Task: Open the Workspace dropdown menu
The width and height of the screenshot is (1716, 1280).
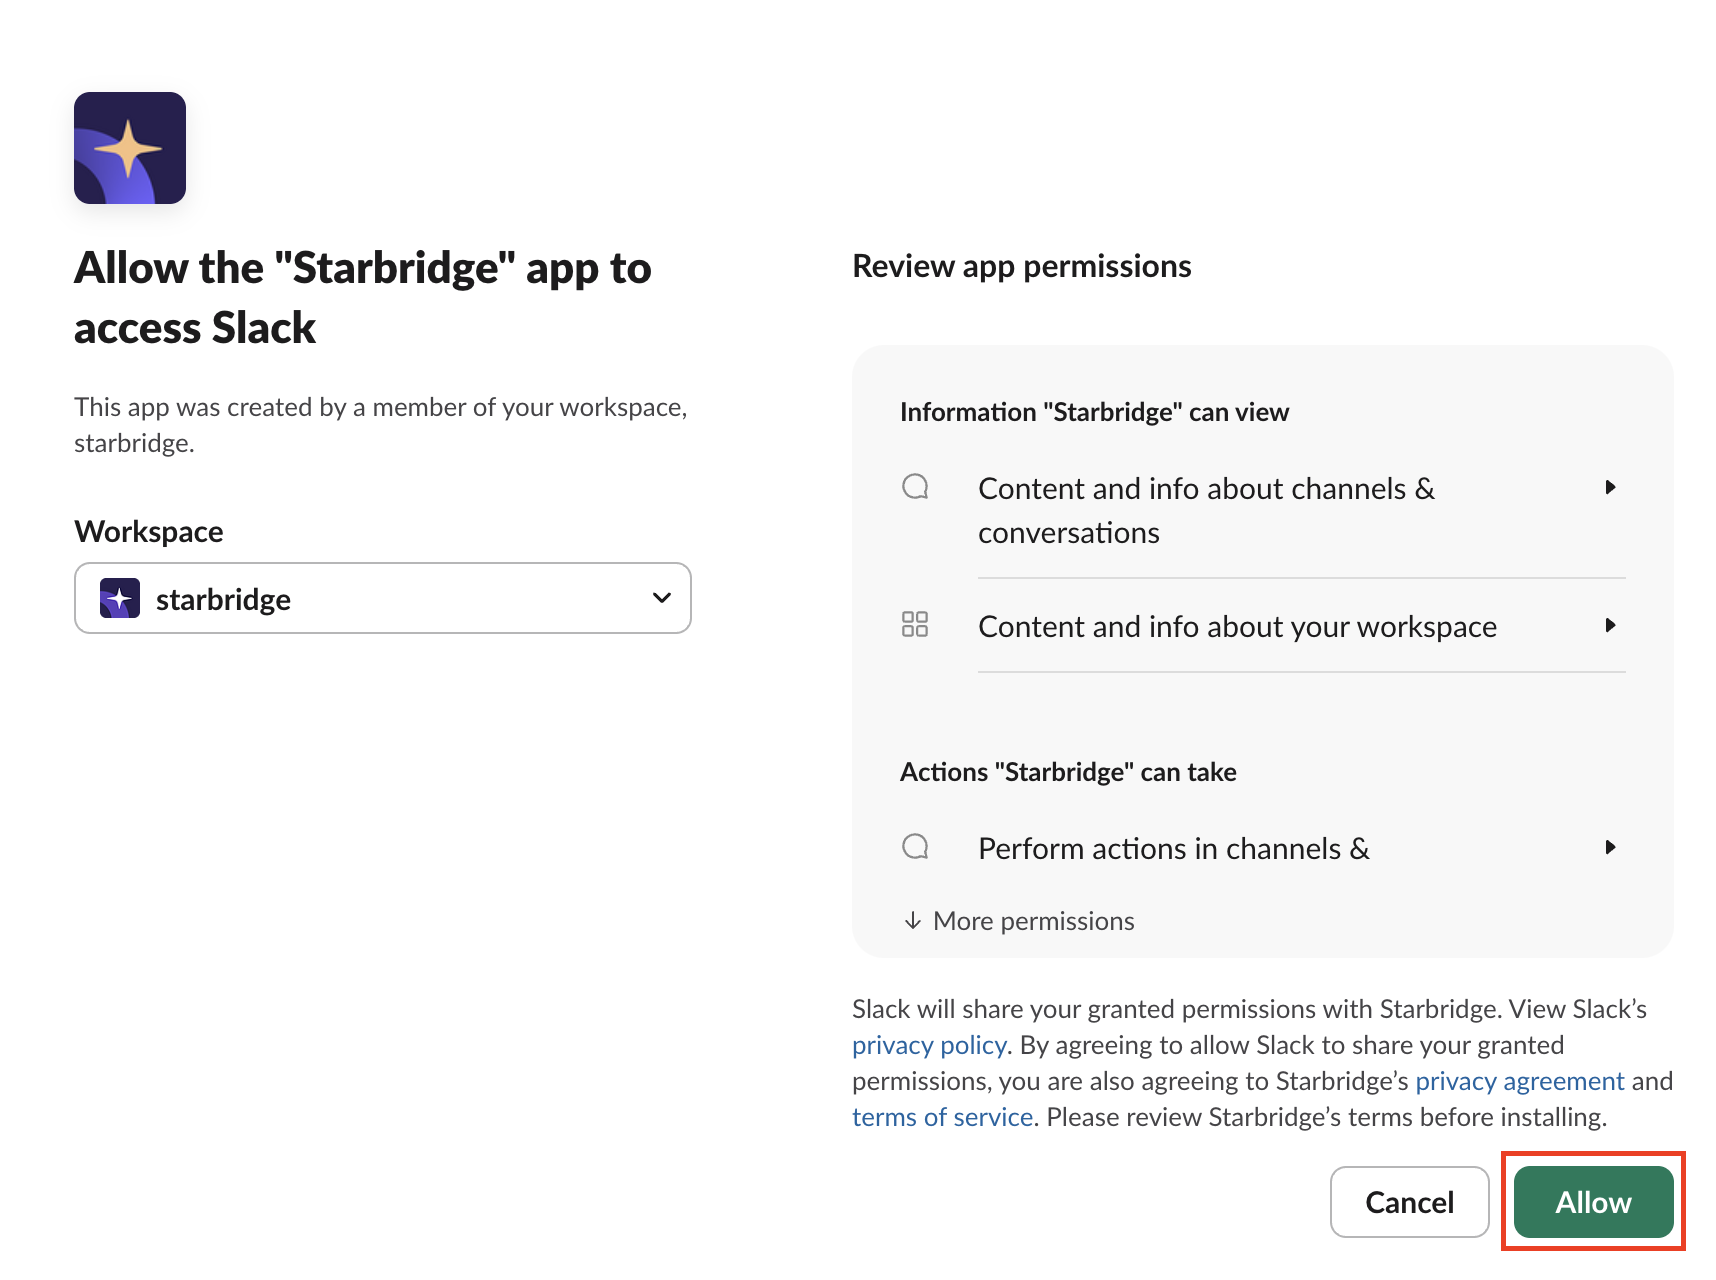Action: [x=382, y=598]
